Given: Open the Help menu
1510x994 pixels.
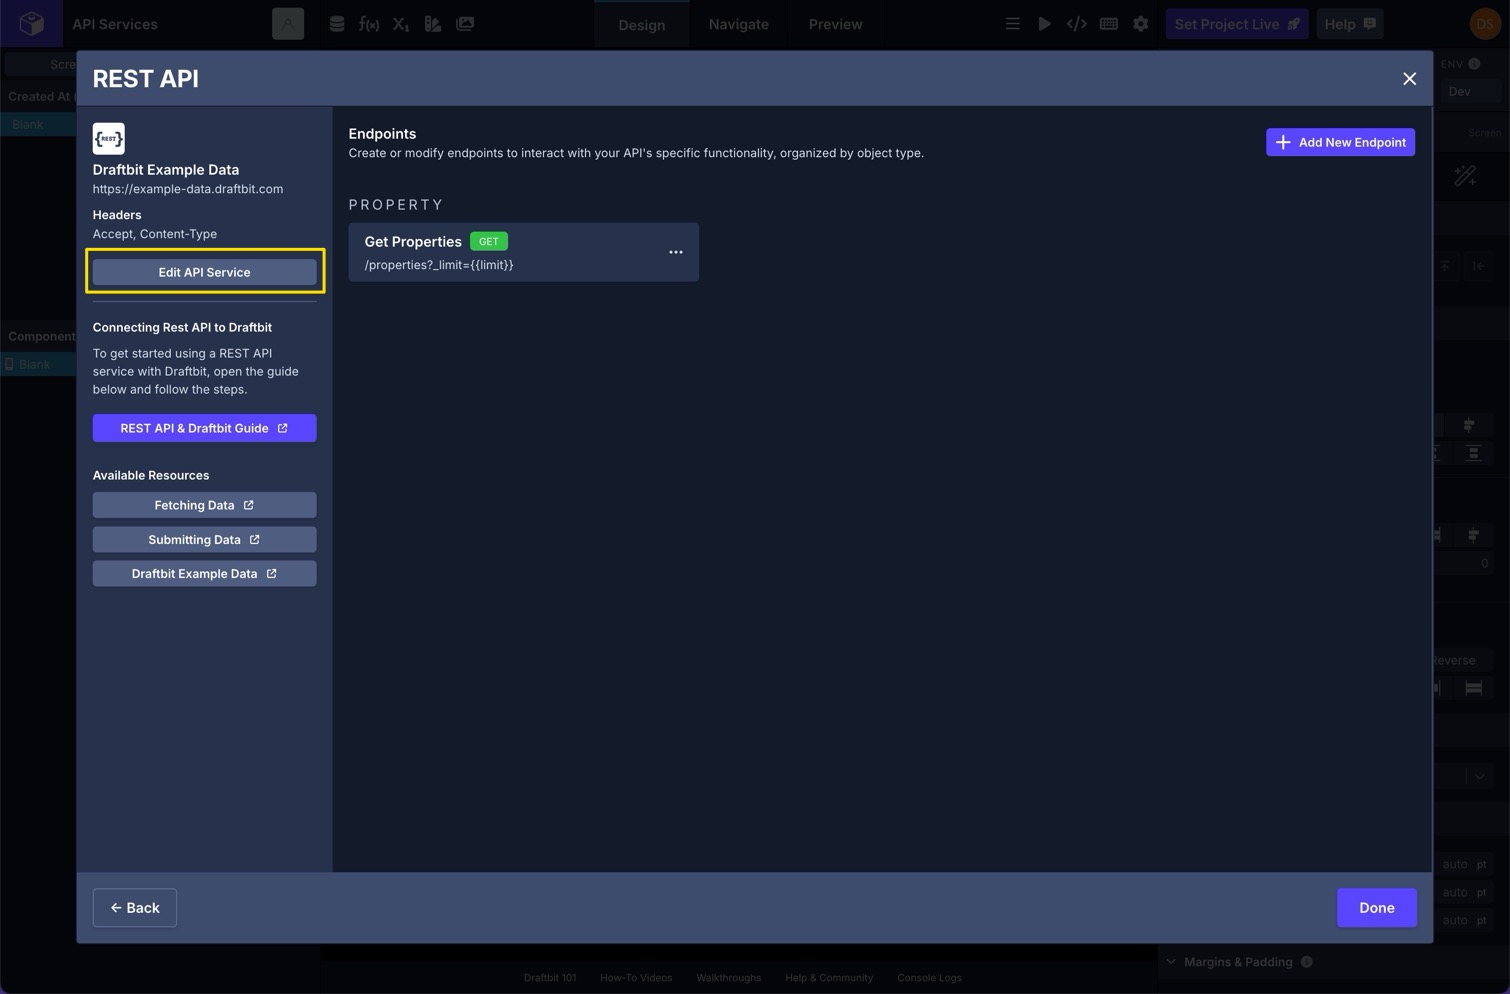Looking at the screenshot, I should 1350,24.
